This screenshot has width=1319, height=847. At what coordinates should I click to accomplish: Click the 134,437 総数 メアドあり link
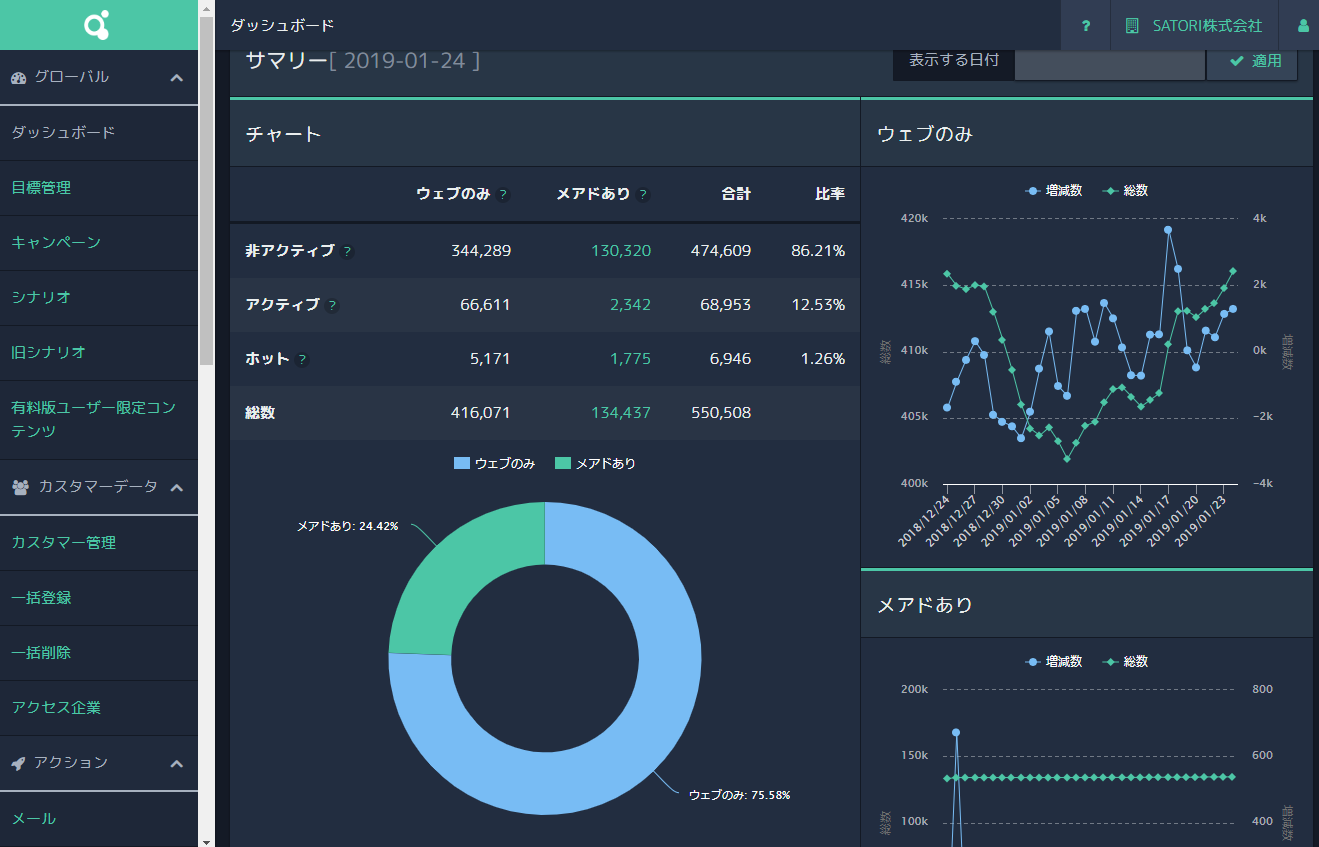point(621,412)
